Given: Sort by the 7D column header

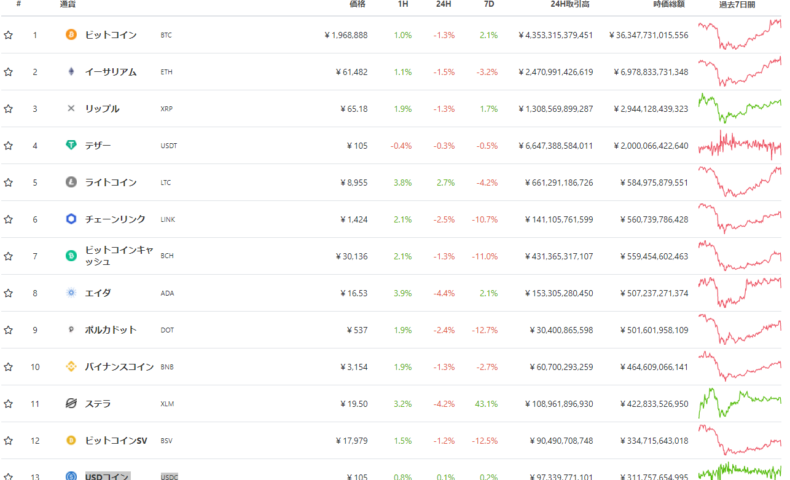Looking at the screenshot, I should pyautogui.click(x=489, y=4).
